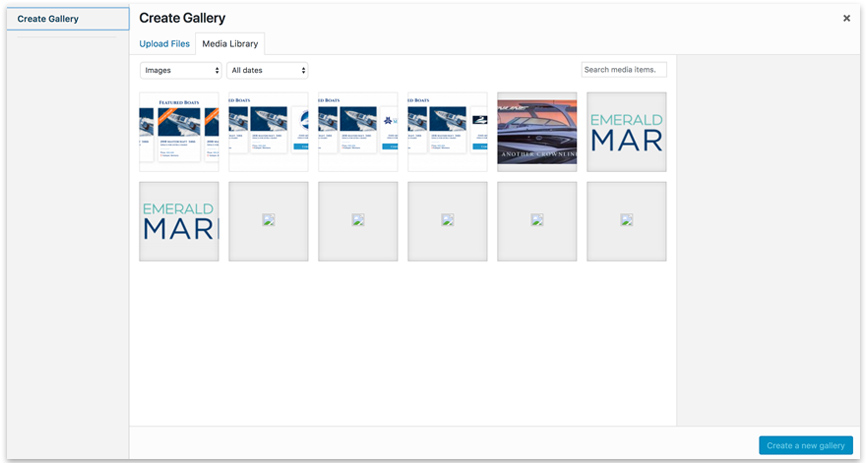
Task: Select the Another Crownline boat photo
Action: pyautogui.click(x=537, y=132)
